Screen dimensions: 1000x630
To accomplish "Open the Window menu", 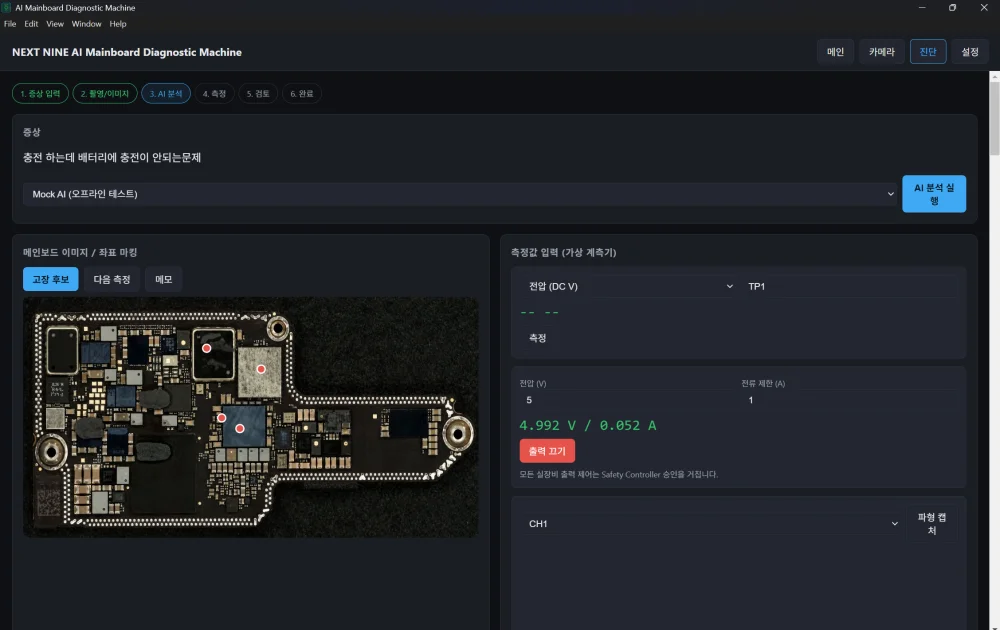I will coord(86,24).
